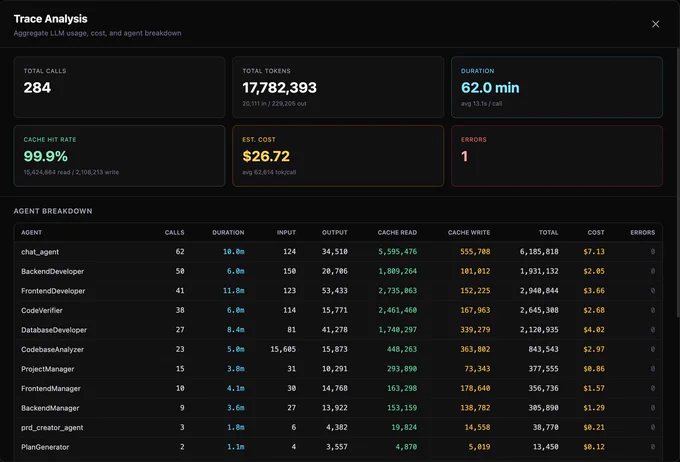Sort by CALLS column header

coord(174,233)
